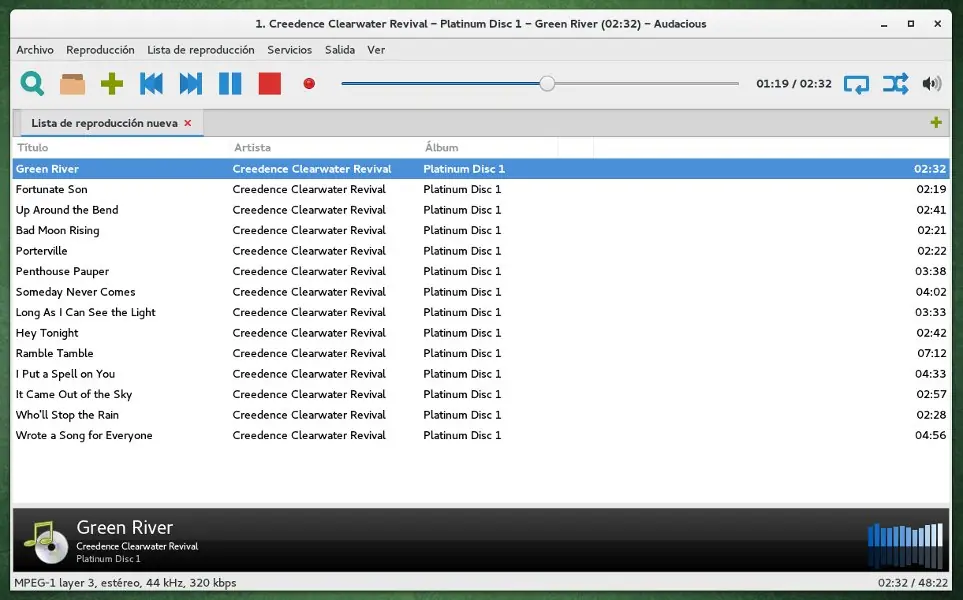This screenshot has width=963, height=600.
Task: Close the Audacious window
Action: tap(938, 24)
